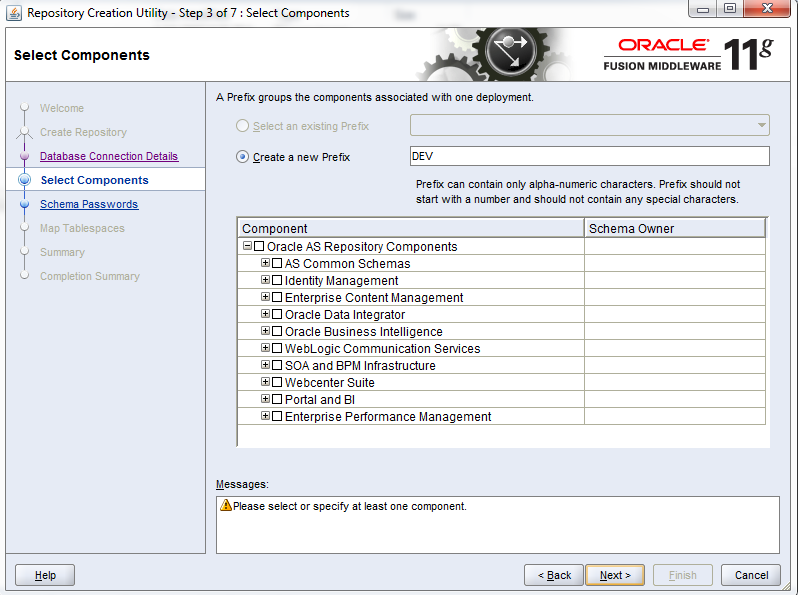Viewport: 798px width, 595px height.
Task: Click the Component column header
Action: click(411, 228)
